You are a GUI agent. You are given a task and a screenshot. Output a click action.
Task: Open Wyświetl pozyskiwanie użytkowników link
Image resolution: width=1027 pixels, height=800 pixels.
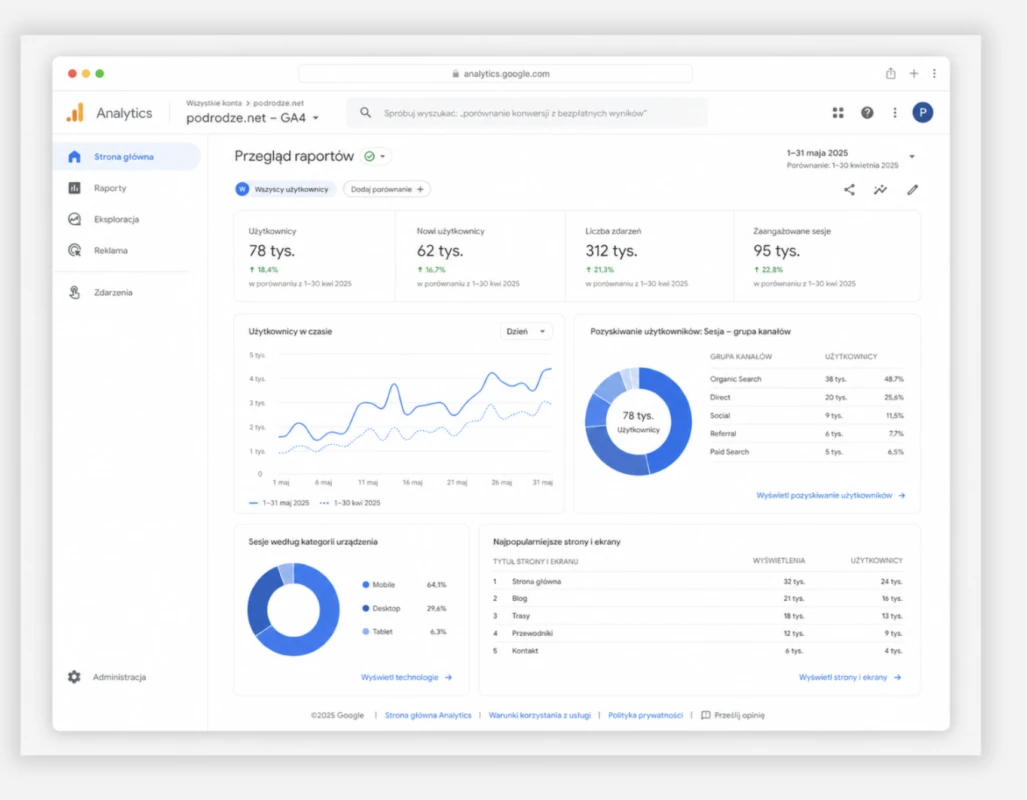coord(830,495)
